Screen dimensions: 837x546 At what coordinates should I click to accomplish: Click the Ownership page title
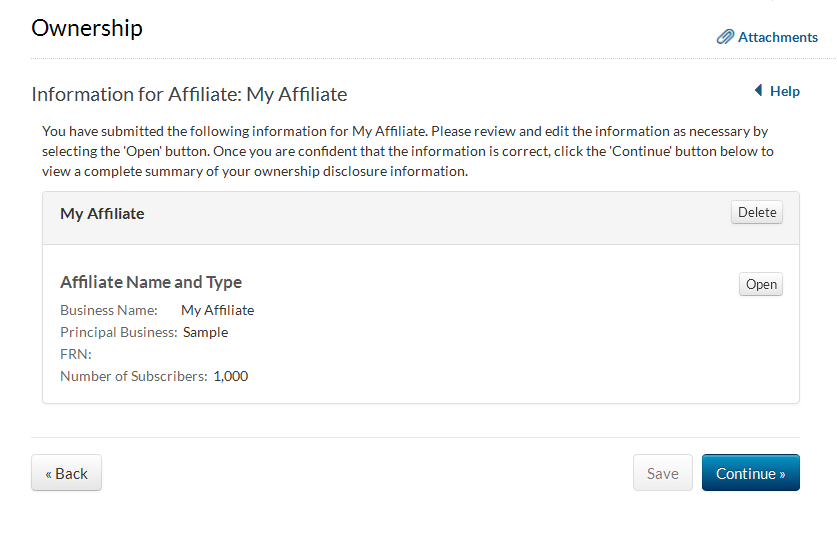(87, 28)
